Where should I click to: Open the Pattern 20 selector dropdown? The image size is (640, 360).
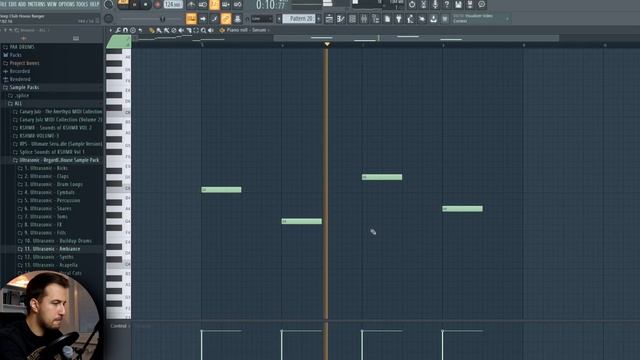[x=299, y=19]
